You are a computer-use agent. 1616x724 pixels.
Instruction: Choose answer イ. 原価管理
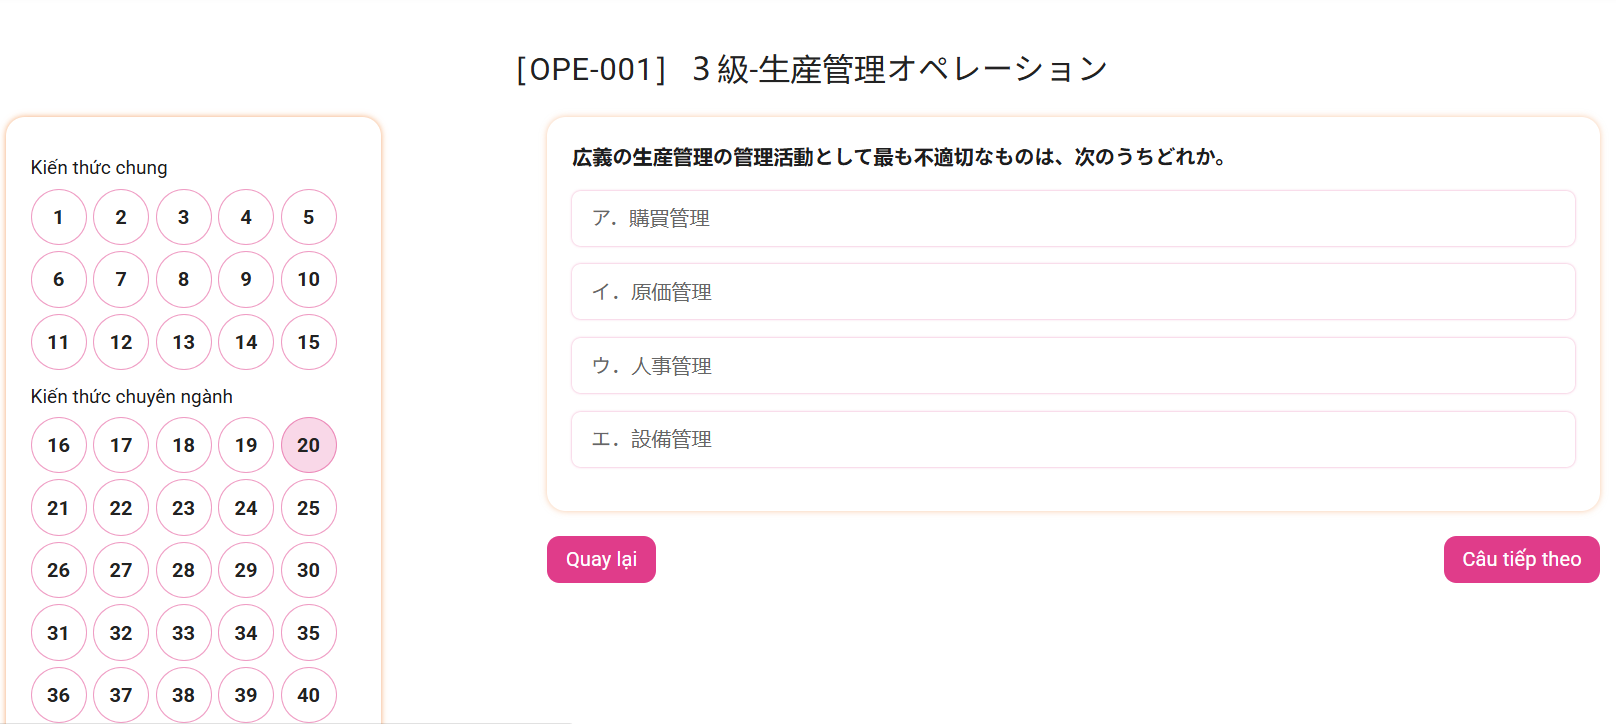pyautogui.click(x=1072, y=292)
